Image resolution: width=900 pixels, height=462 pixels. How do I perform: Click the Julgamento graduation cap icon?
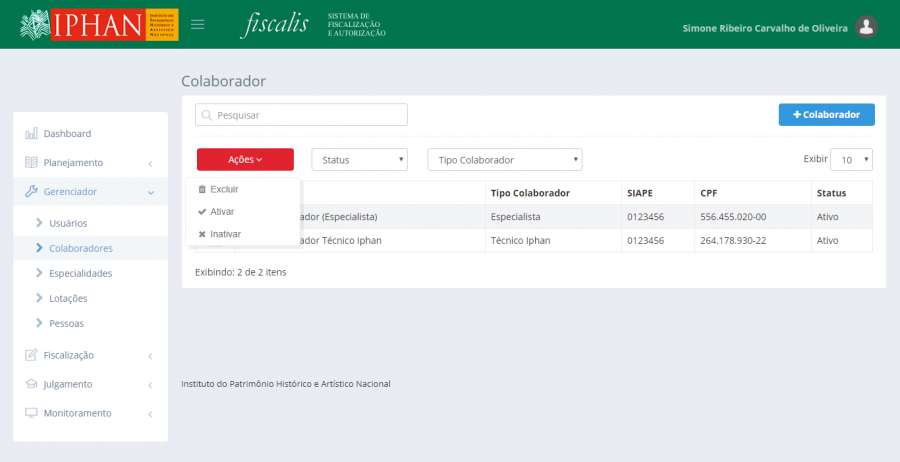pos(31,384)
